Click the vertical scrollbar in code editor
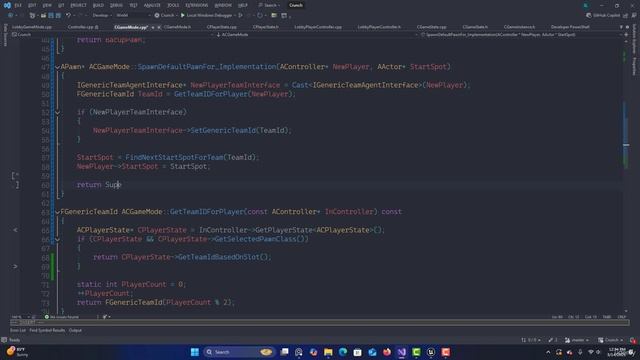 626,176
